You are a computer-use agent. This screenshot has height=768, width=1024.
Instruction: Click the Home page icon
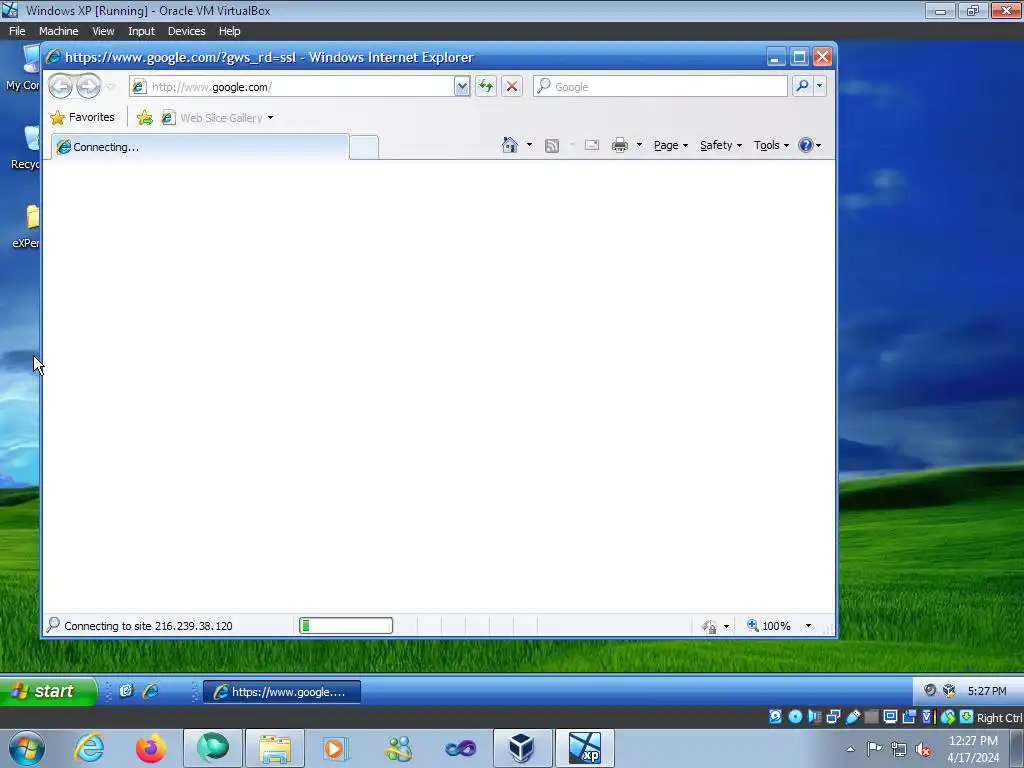[510, 145]
